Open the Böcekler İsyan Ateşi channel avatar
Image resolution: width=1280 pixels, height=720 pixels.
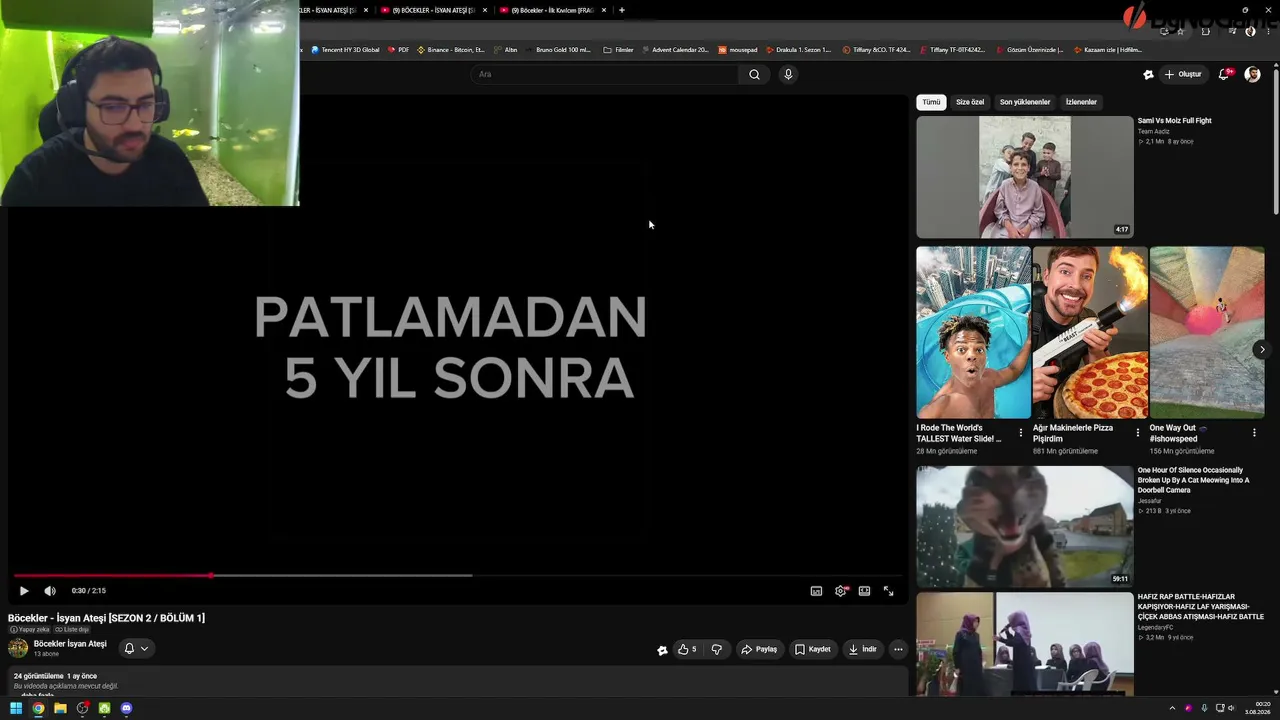pos(18,648)
